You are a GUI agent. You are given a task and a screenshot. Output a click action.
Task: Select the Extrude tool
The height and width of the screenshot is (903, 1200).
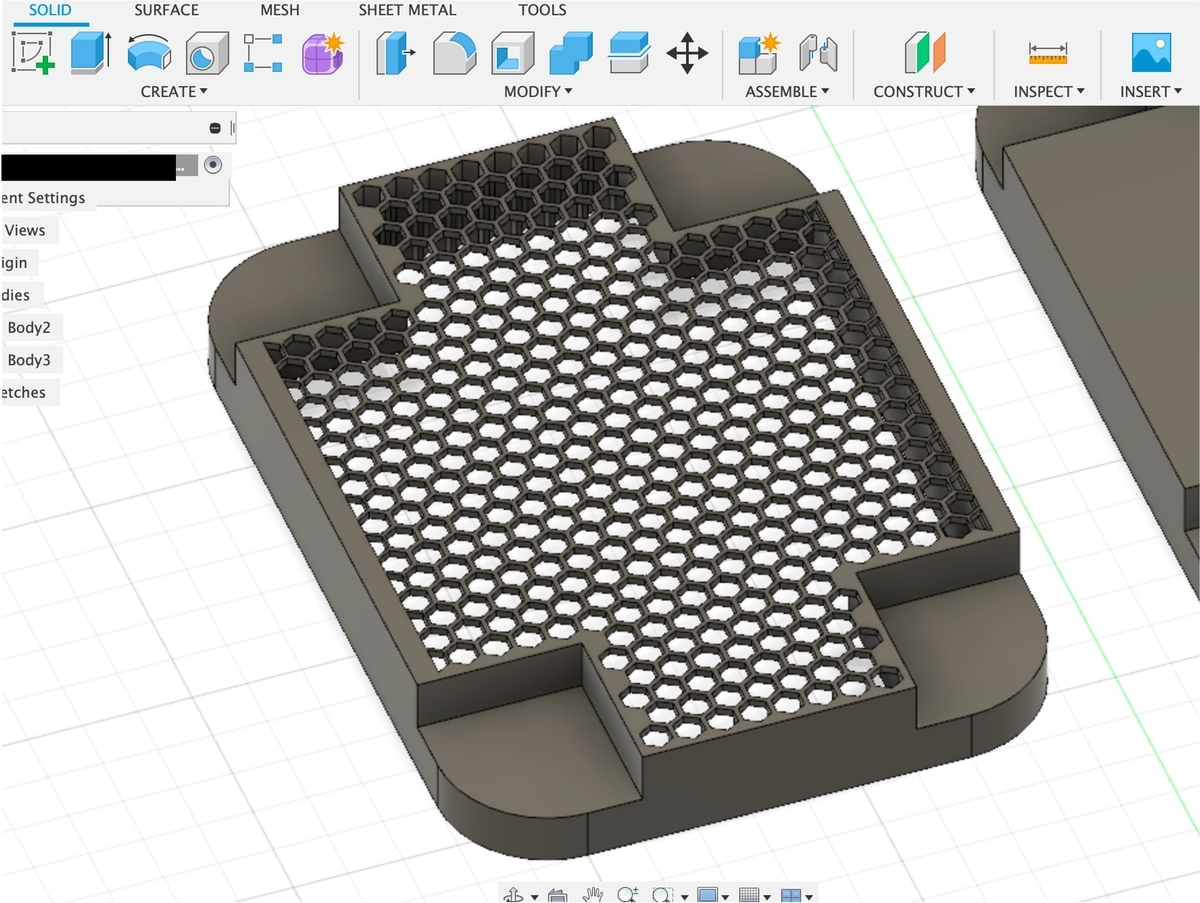(x=91, y=52)
